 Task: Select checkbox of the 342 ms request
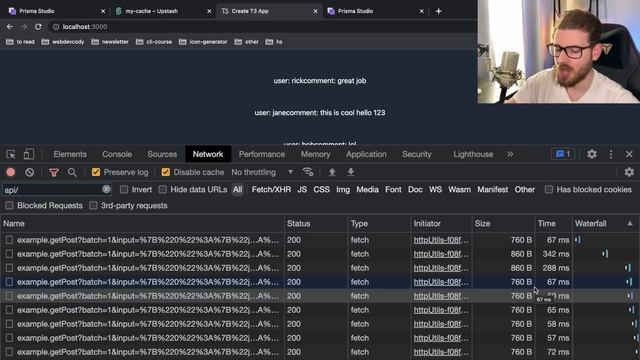pyautogui.click(x=9, y=254)
